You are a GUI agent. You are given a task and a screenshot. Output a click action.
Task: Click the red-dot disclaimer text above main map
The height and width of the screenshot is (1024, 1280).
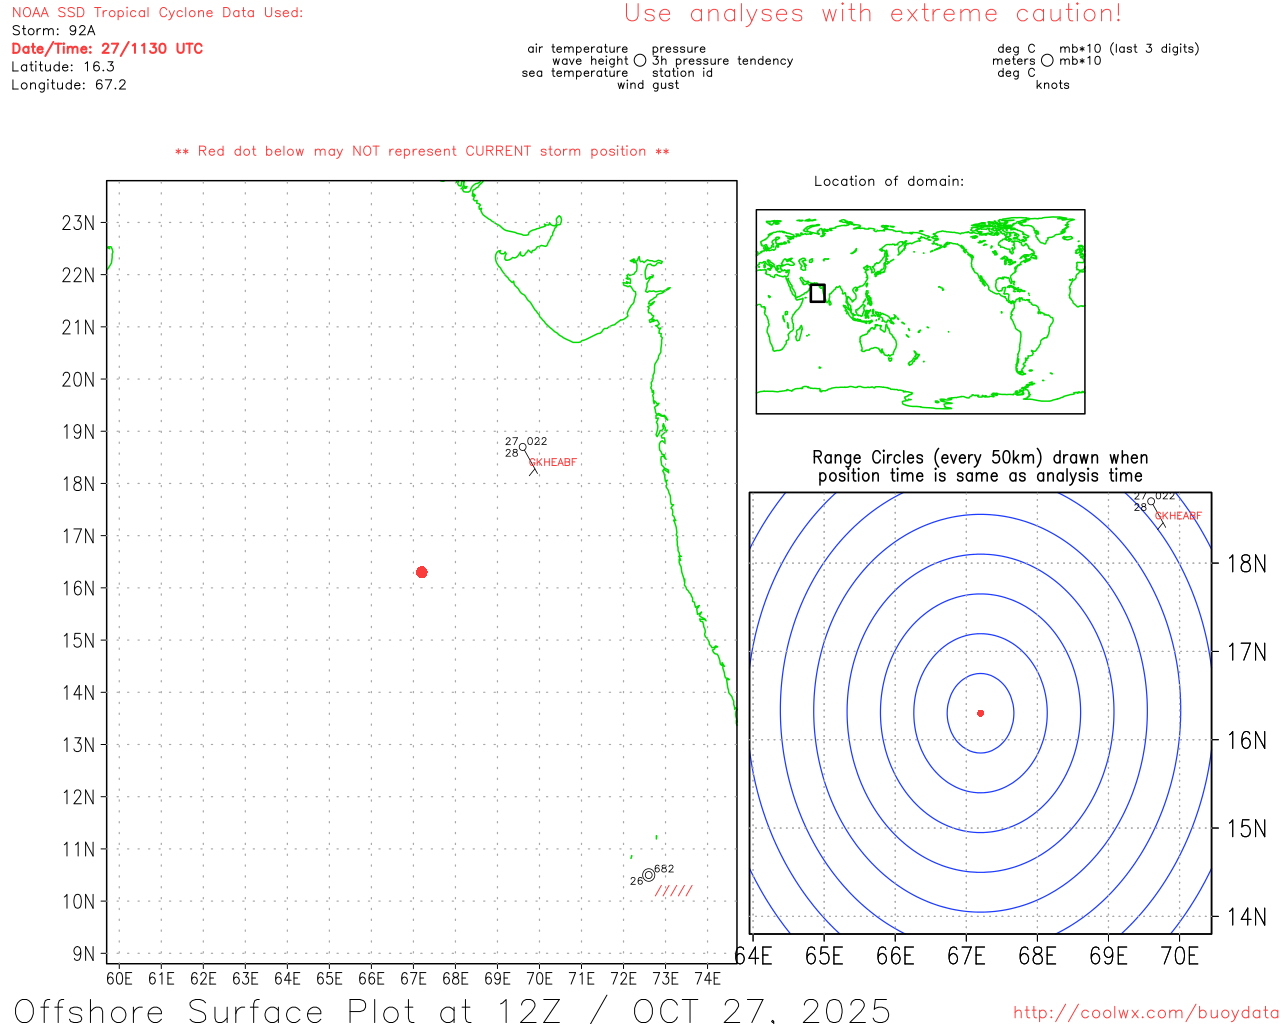[422, 151]
